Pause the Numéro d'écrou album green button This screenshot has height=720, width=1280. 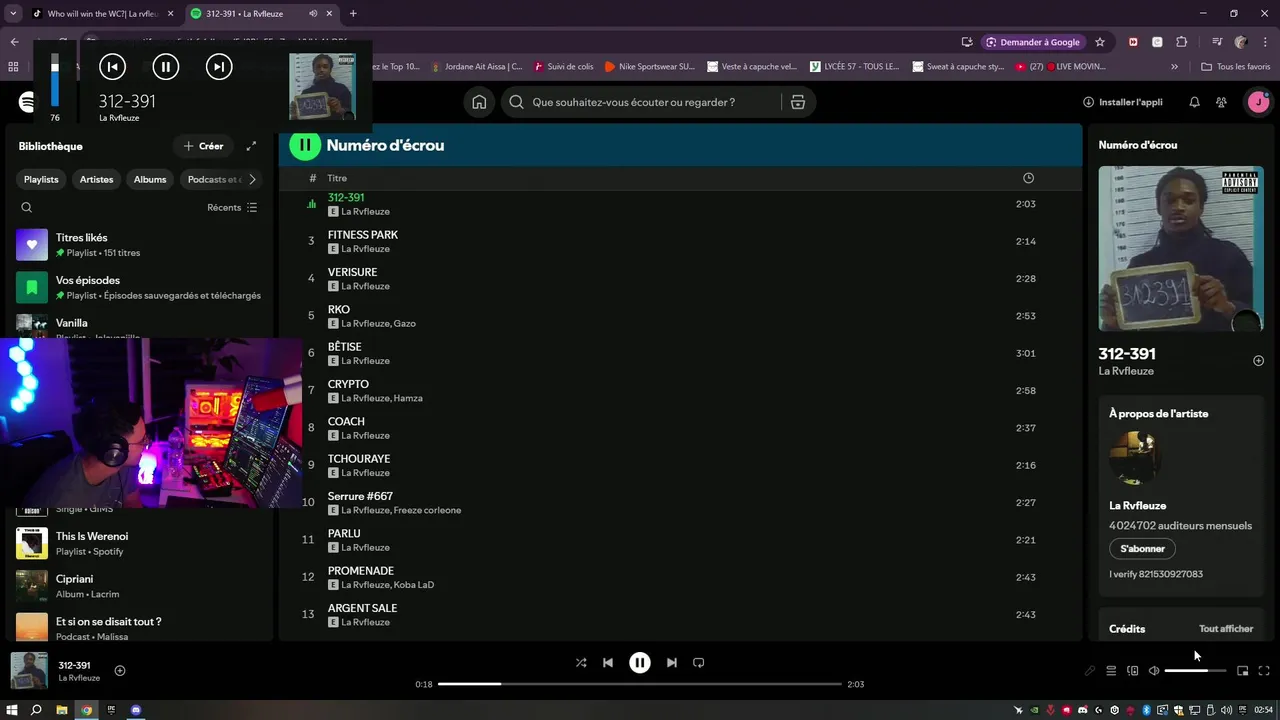tap(305, 145)
